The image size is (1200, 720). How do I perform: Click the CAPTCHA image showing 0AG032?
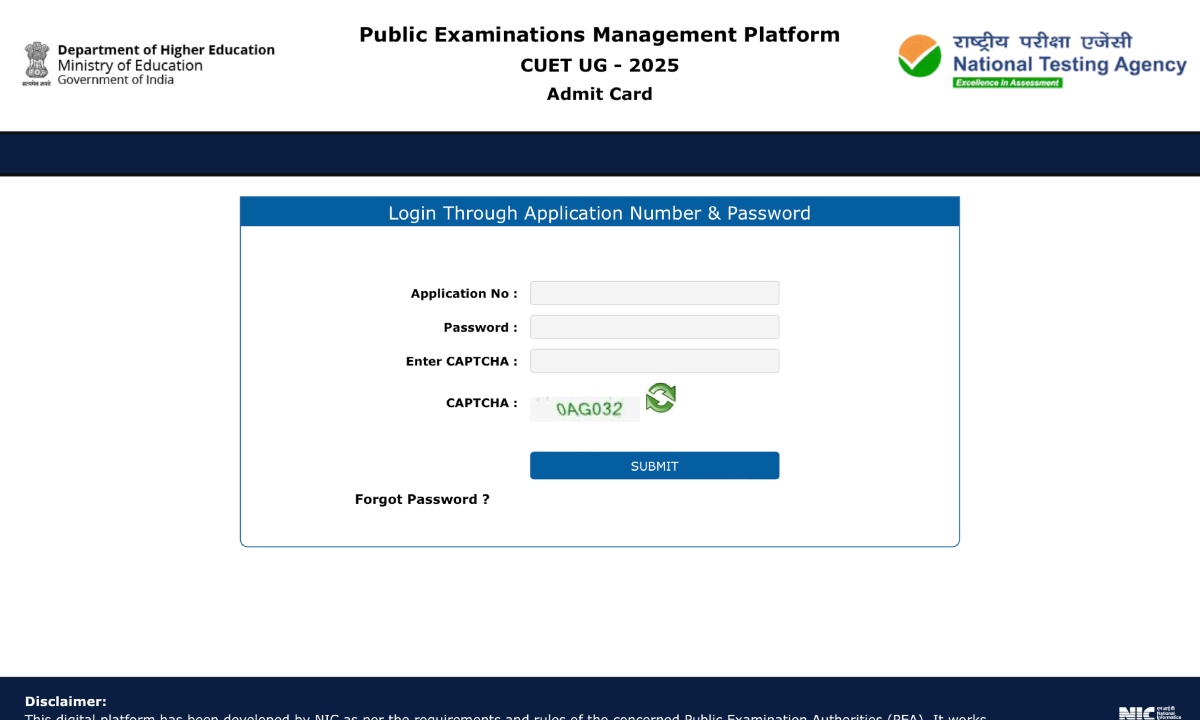tap(585, 409)
